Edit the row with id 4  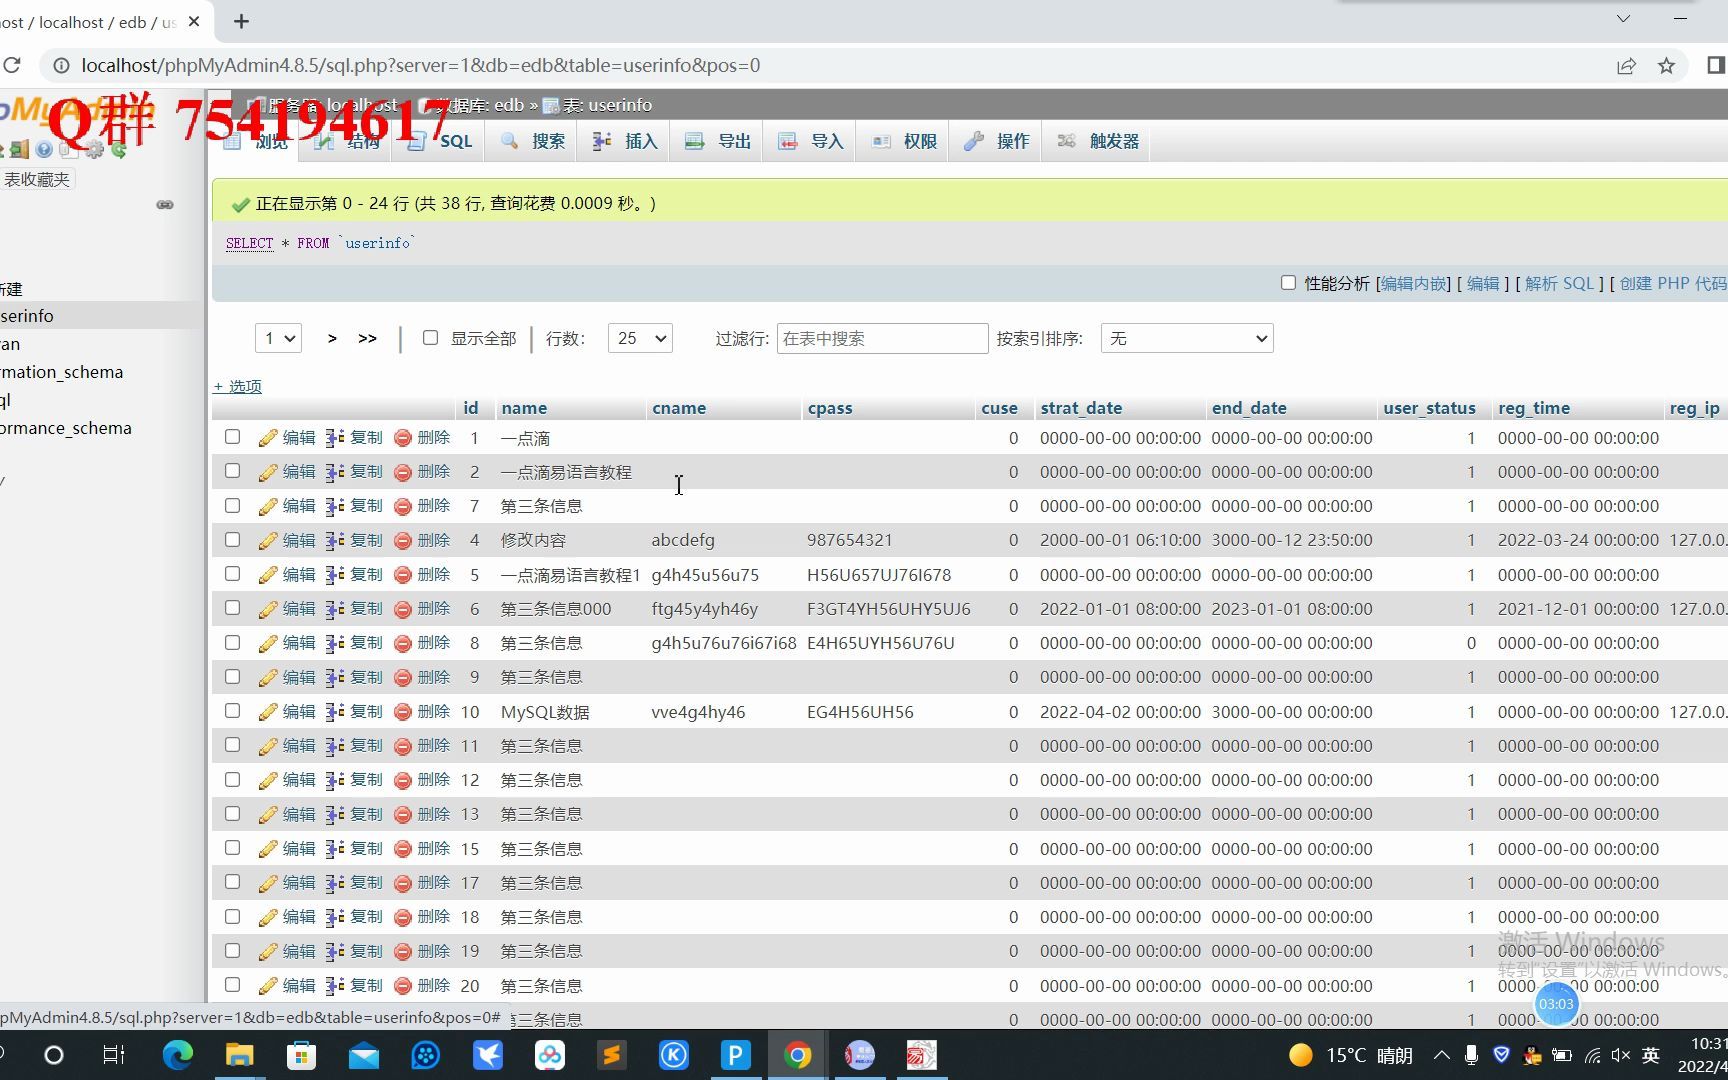297,540
